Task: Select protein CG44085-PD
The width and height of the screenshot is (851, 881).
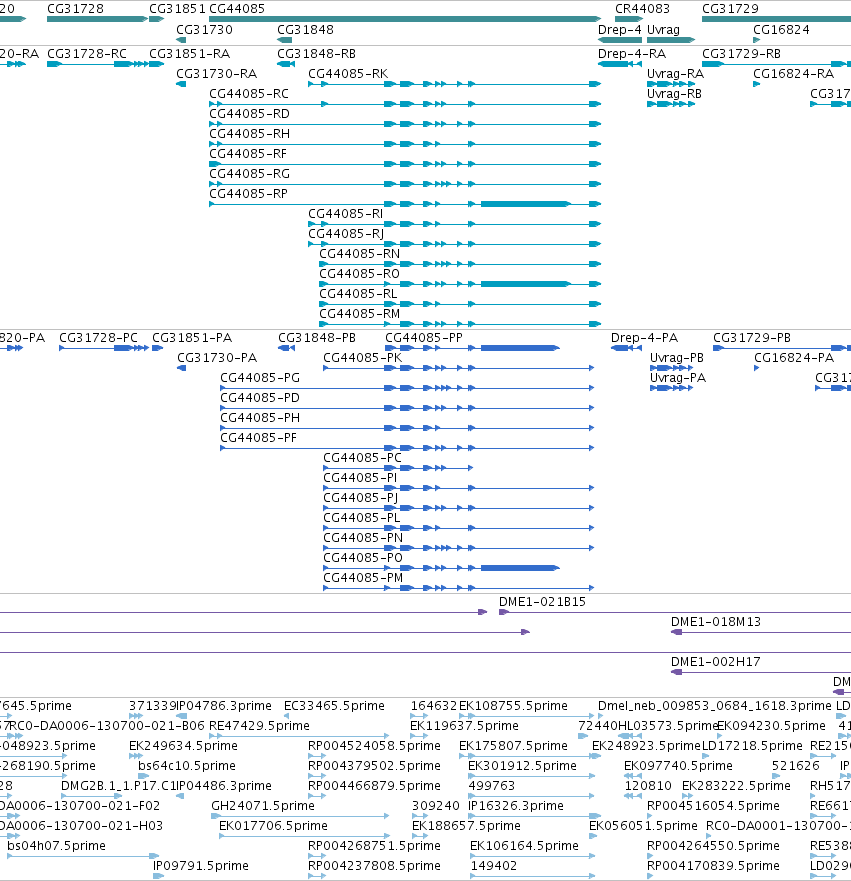Action: 260,398
